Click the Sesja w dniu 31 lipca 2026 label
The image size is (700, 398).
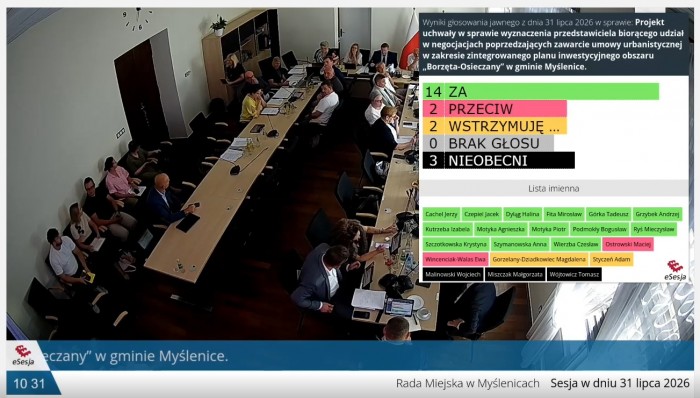(620, 383)
